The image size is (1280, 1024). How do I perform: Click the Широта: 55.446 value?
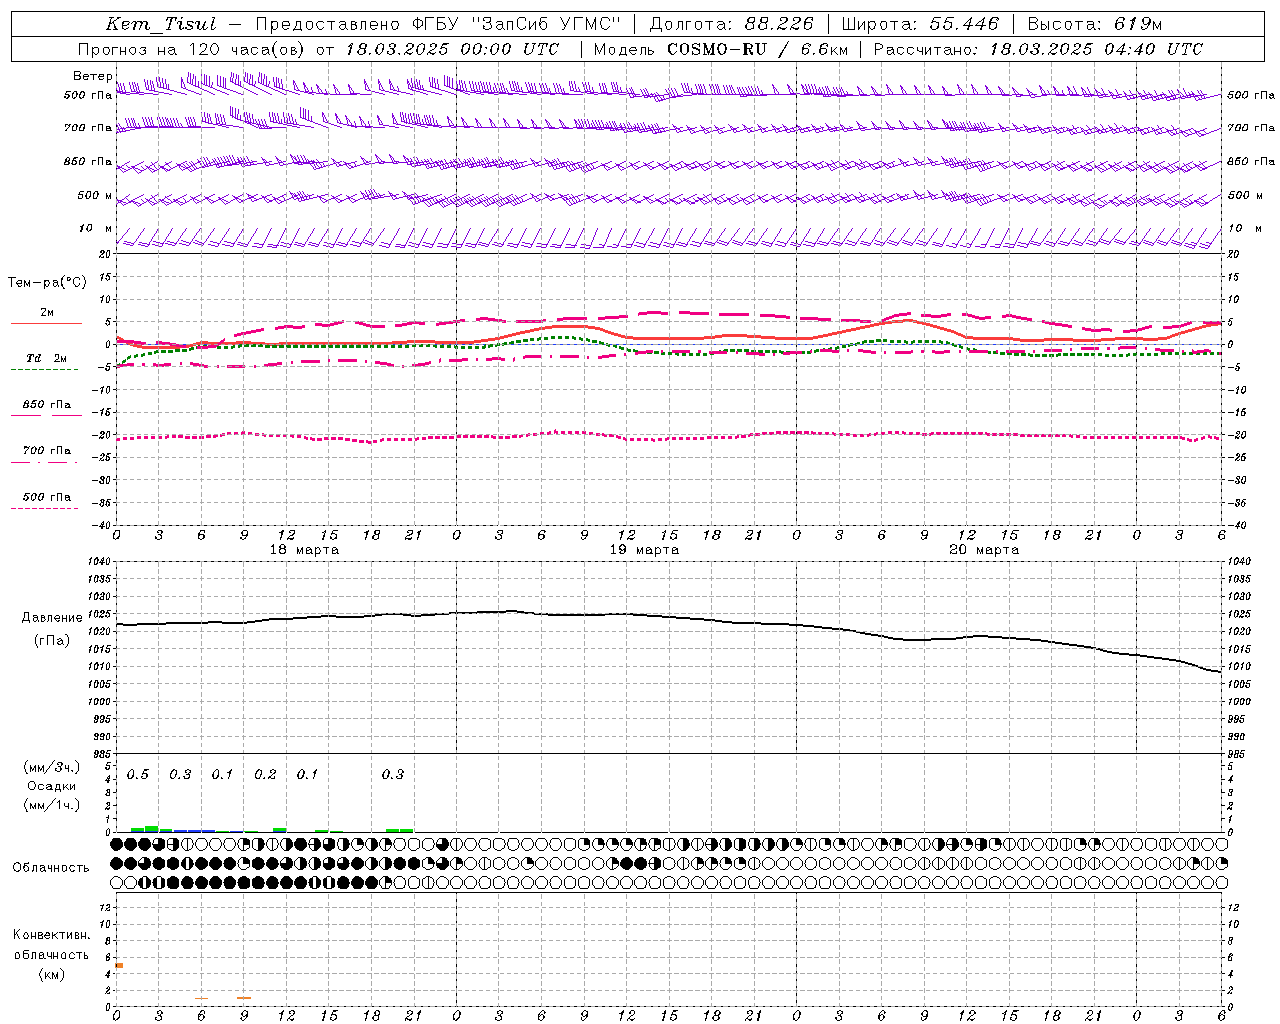coord(920,24)
